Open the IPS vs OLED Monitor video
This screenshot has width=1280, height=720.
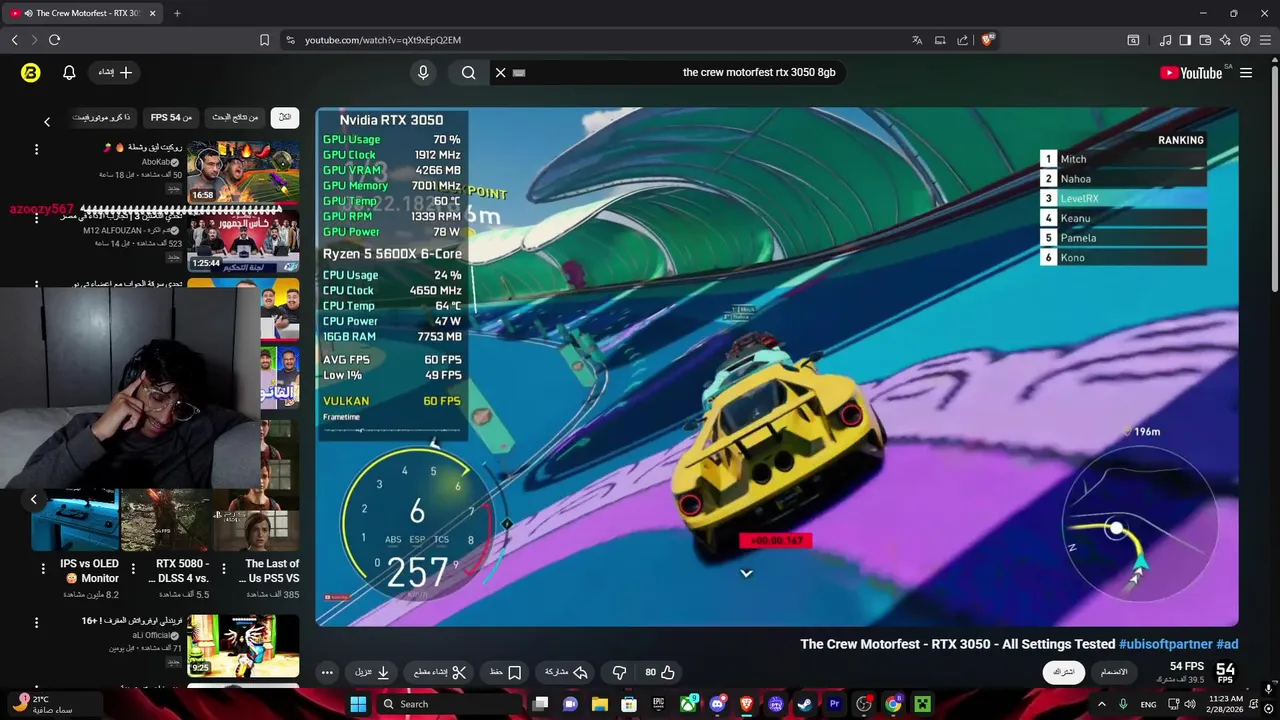75,519
